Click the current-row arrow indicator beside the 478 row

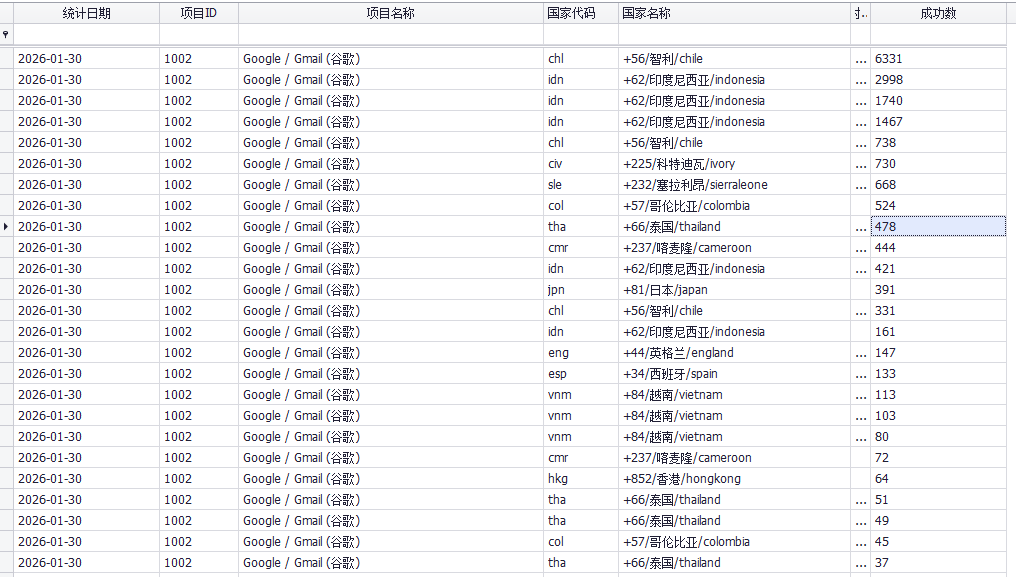point(6,226)
